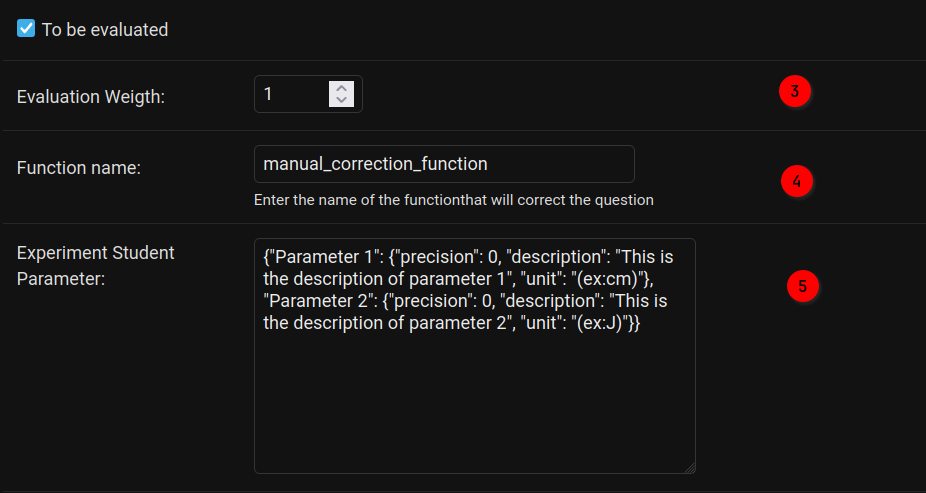This screenshot has width=926, height=493.
Task: Decrease Evaluation Weight with the down arrow
Action: pos(341,100)
